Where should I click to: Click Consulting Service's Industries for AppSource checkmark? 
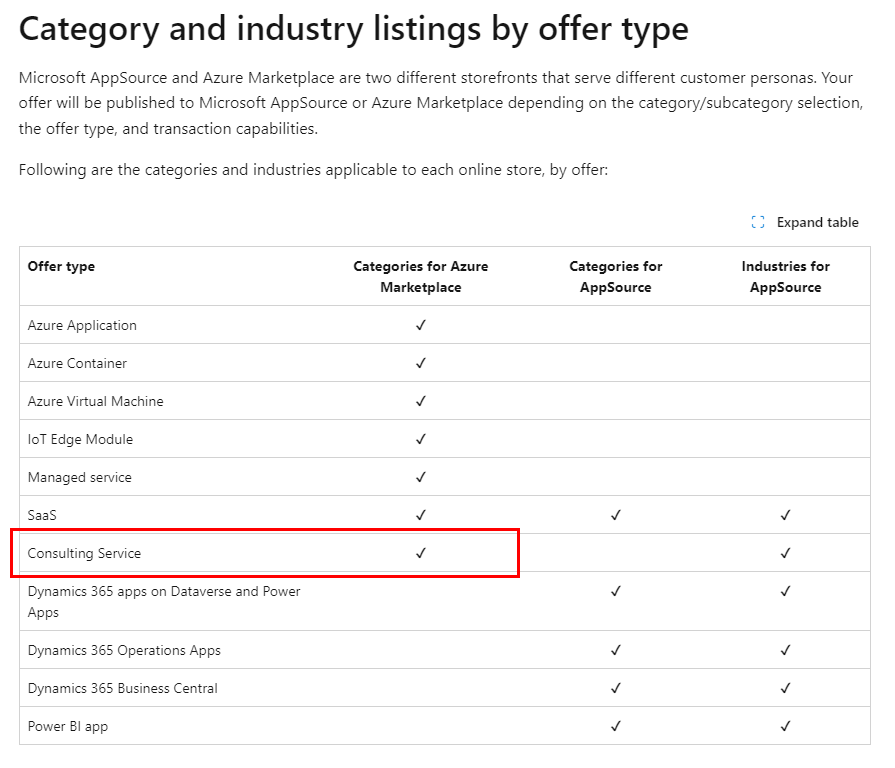click(x=785, y=553)
